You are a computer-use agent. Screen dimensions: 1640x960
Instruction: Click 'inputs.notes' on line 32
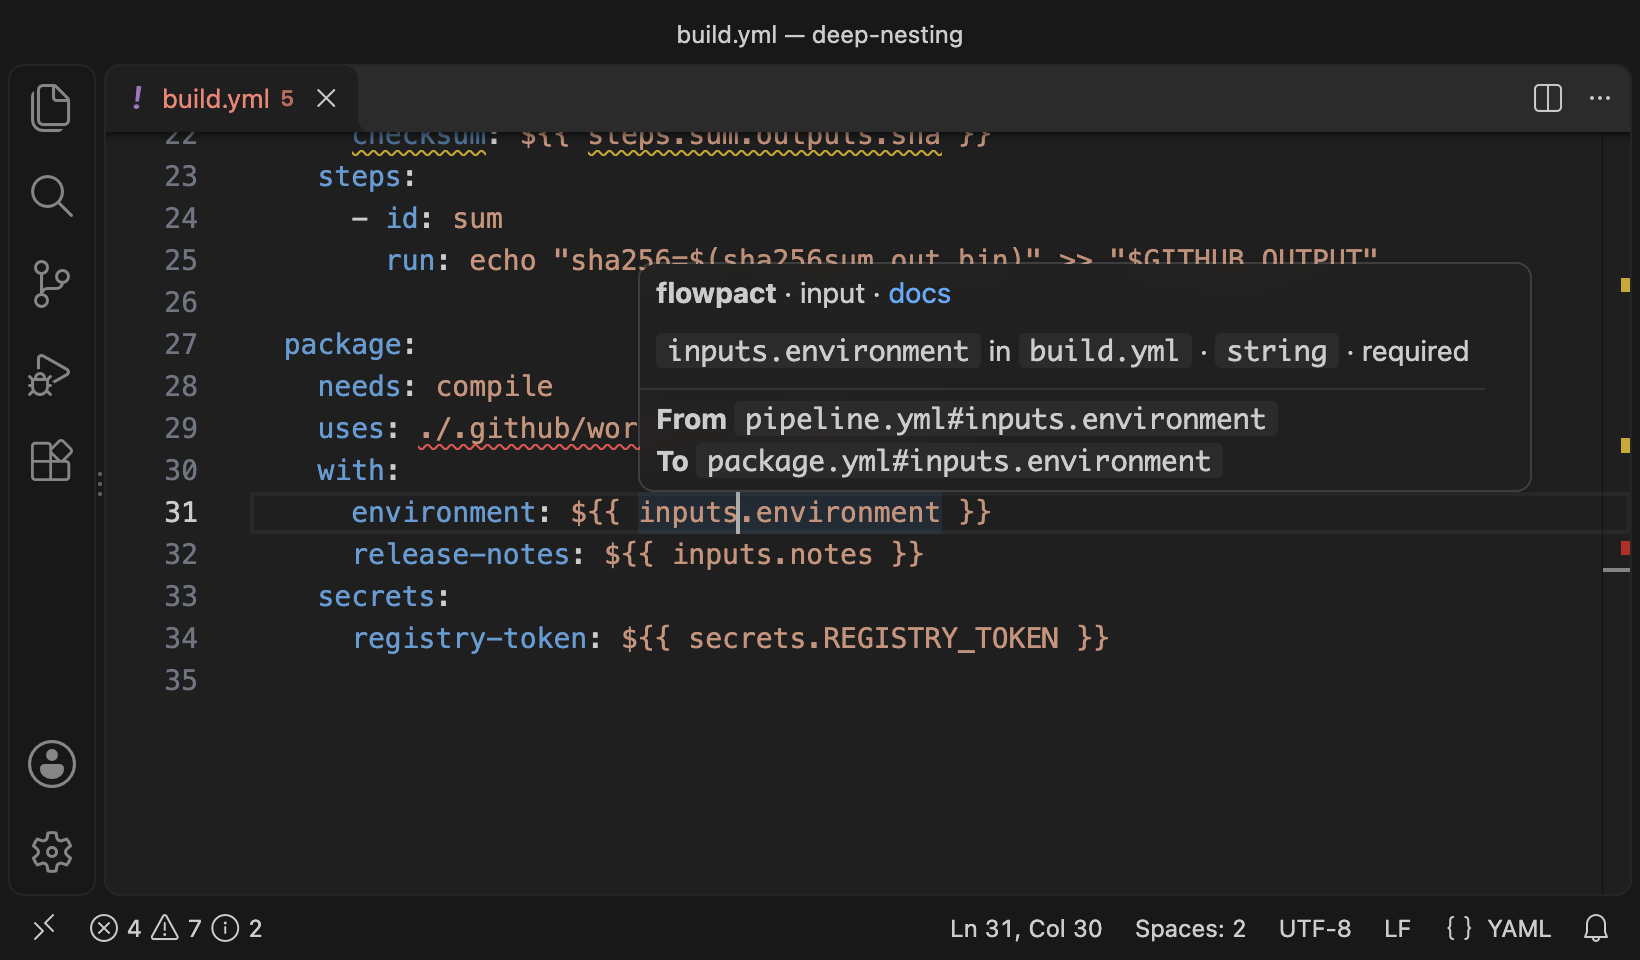click(772, 554)
